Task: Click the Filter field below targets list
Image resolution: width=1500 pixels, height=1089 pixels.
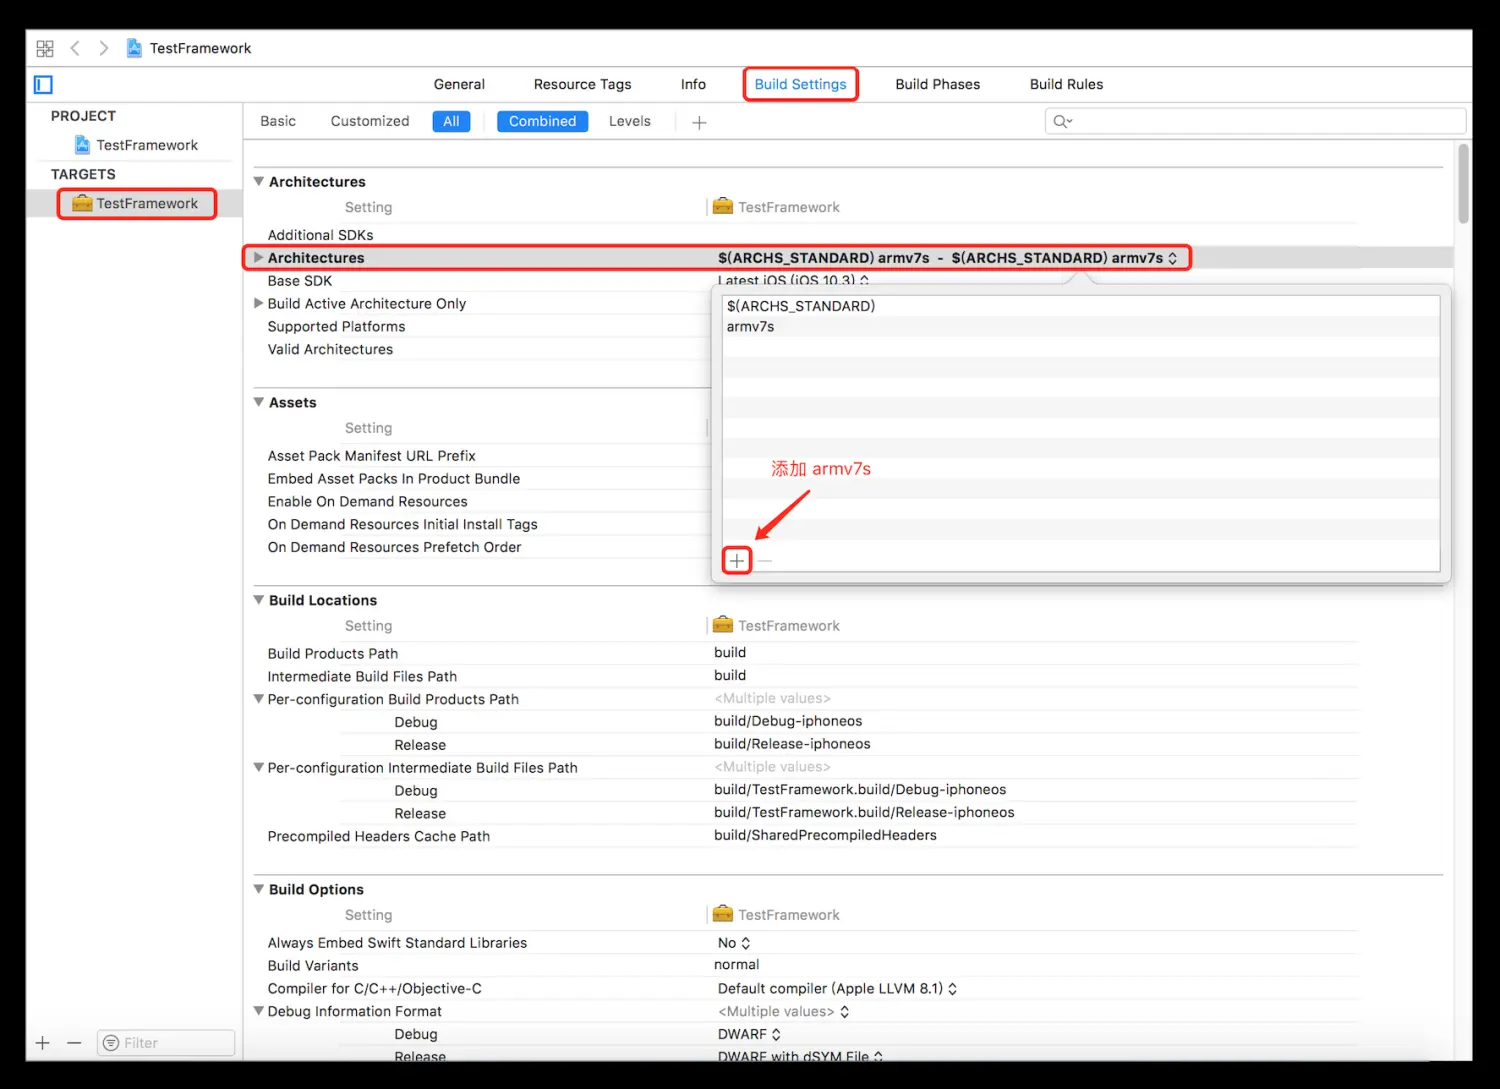Action: pos(166,1043)
